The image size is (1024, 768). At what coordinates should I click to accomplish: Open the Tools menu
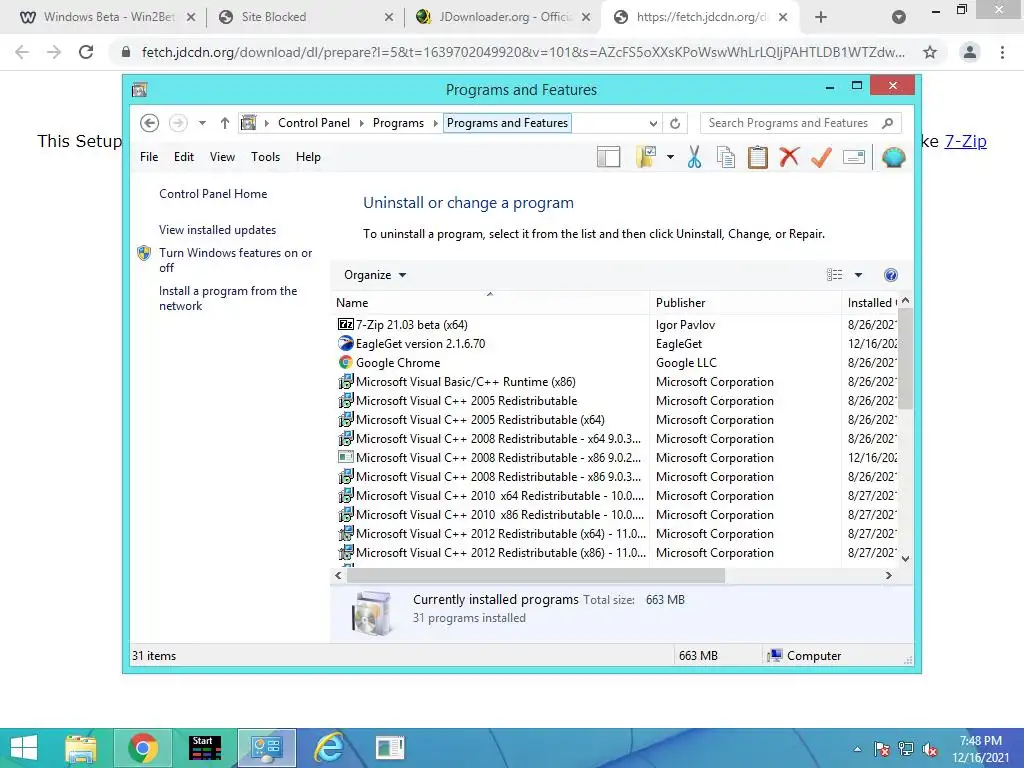point(265,157)
